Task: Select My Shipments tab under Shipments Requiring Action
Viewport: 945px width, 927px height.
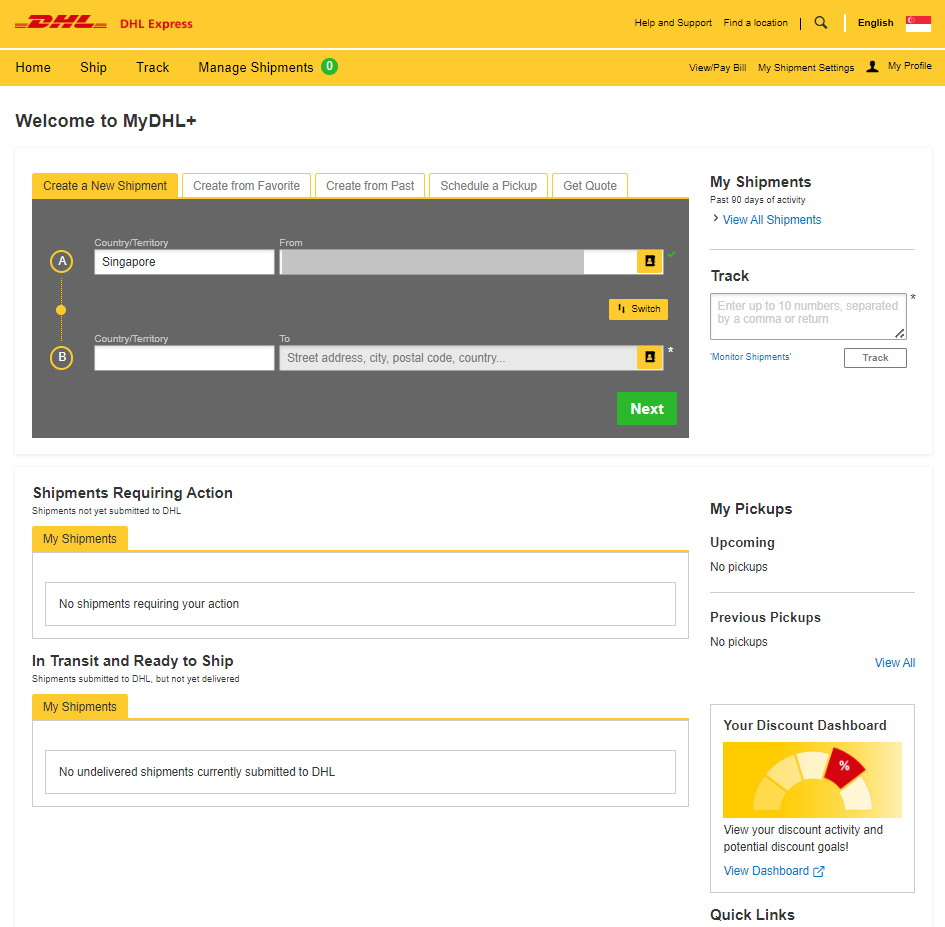Action: point(80,539)
